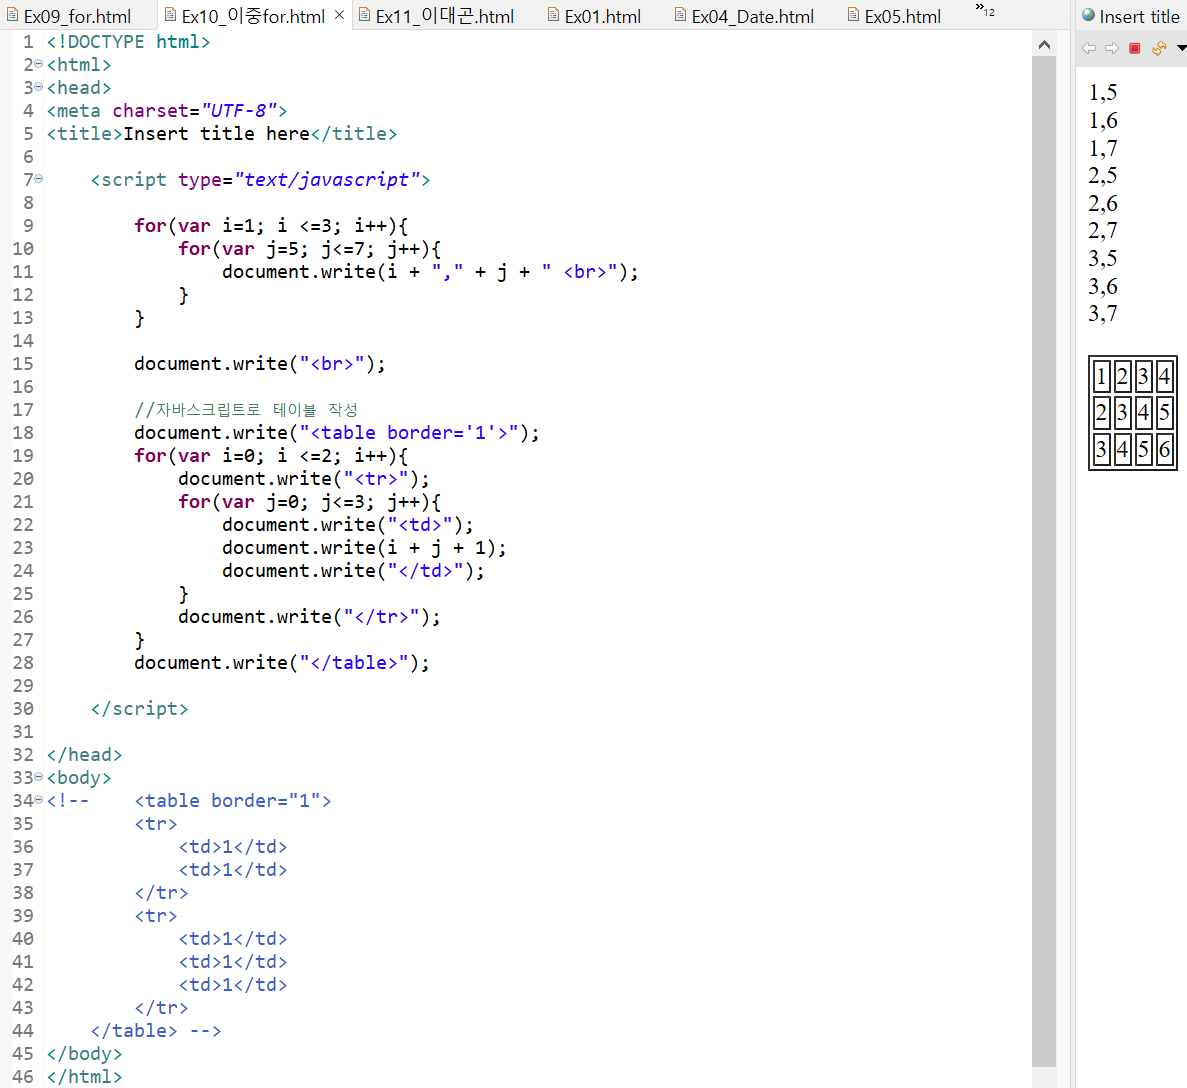Viewport: 1187px width, 1088px height.
Task: Click the document.write(i + j + 1) line
Action: [364, 547]
